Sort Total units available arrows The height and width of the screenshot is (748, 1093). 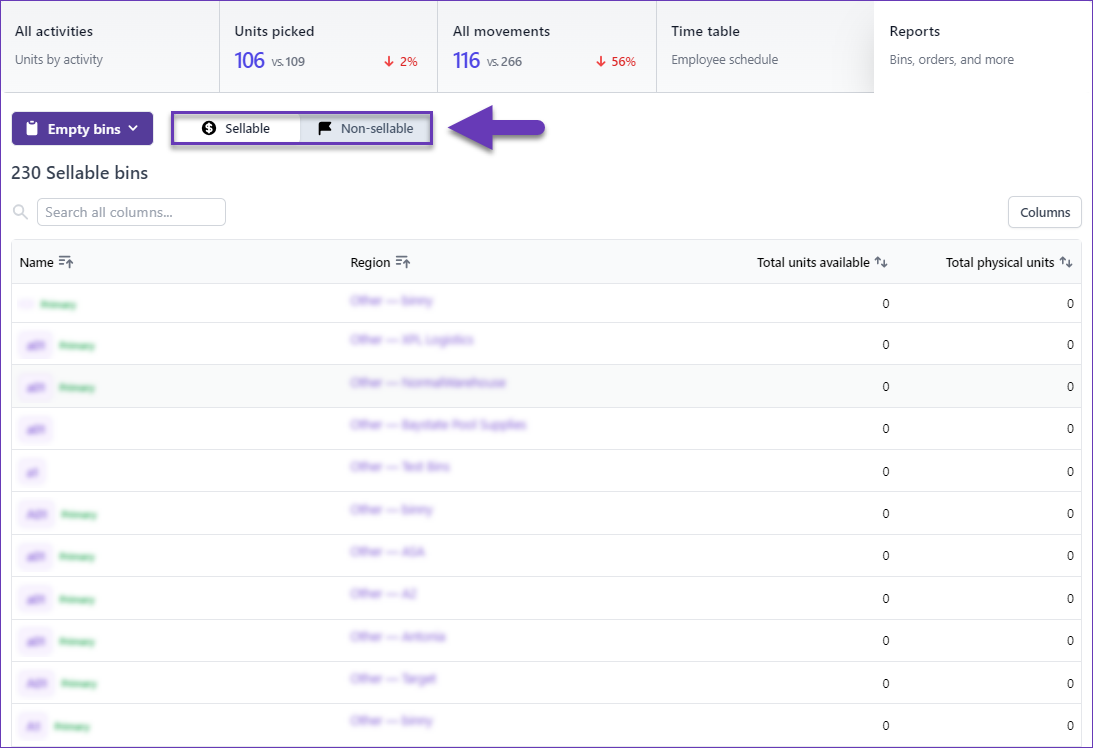(881, 262)
